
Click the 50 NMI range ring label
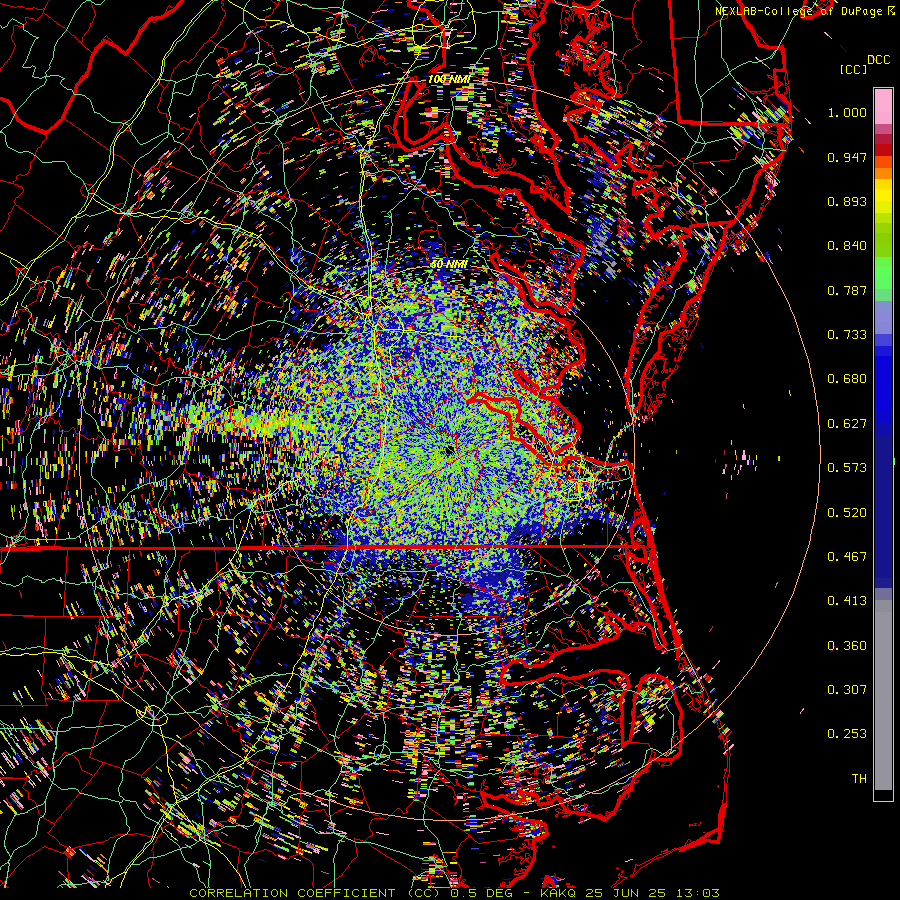tap(449, 264)
